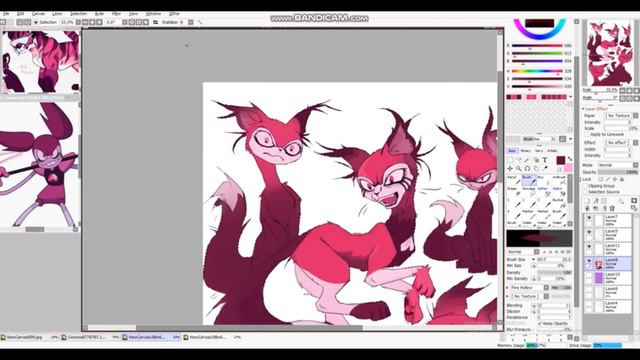Toggle visibility of Layer11
Image resolution: width=640 pixels, height=360 pixels.
click(589, 247)
